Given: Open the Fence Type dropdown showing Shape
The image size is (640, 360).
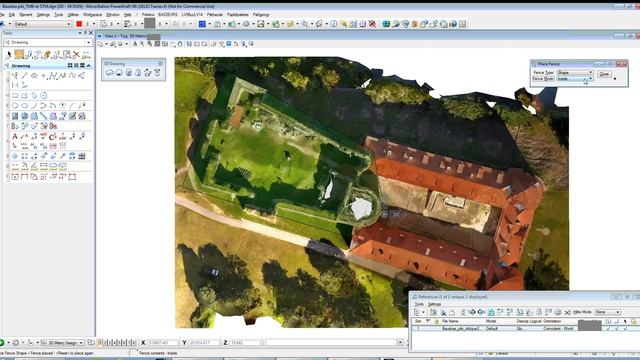Looking at the screenshot, I should (x=575, y=72).
